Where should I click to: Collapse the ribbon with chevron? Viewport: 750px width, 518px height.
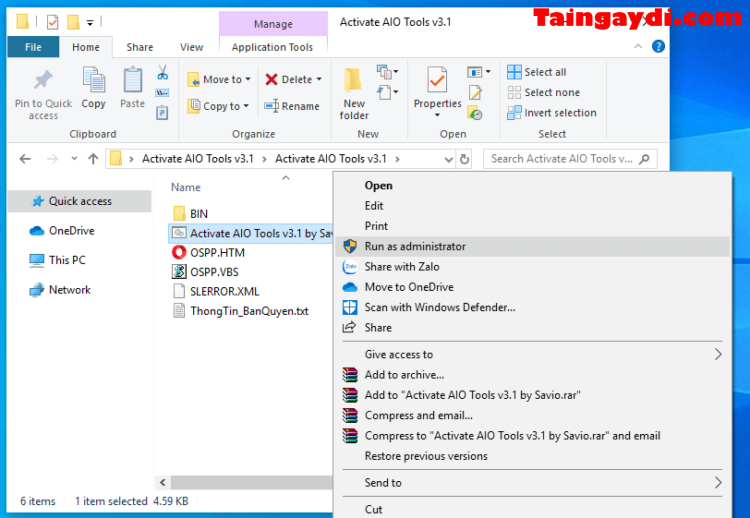(638, 46)
